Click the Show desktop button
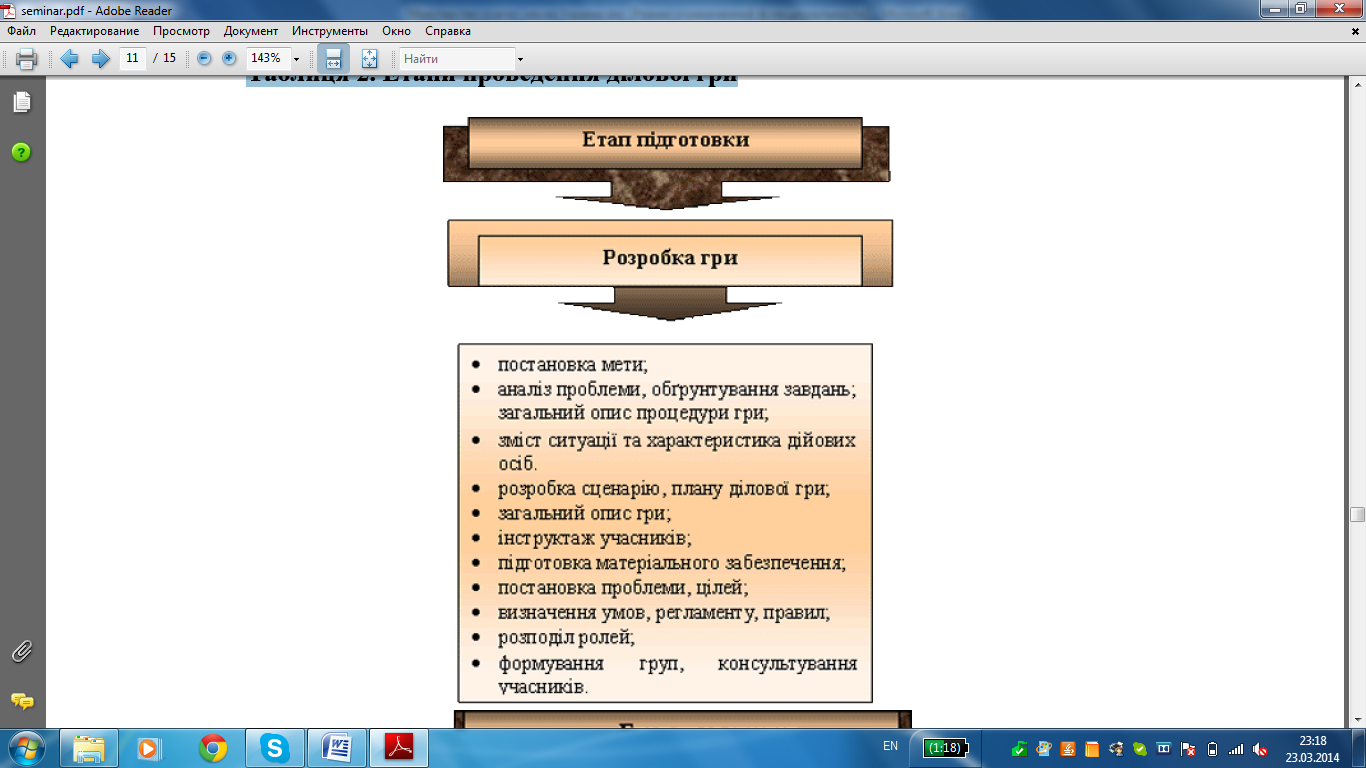 [1359, 748]
